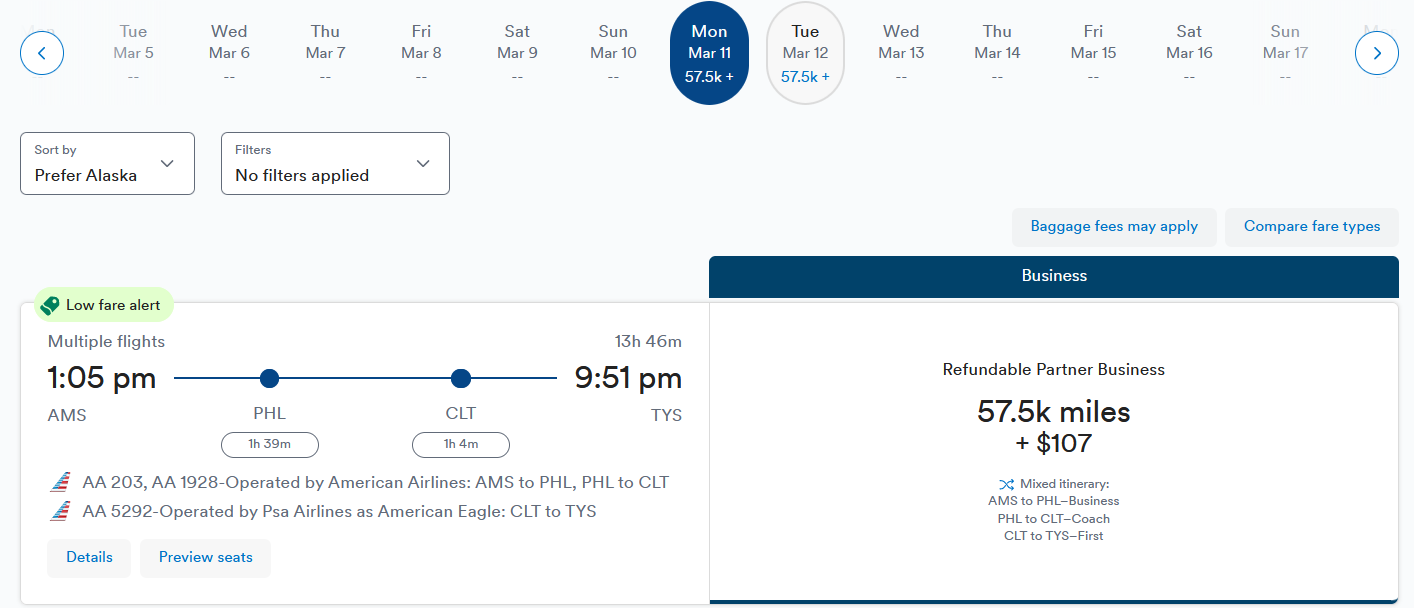The width and height of the screenshot is (1414, 608).
Task: Open the Sort by dropdown
Action: (107, 163)
